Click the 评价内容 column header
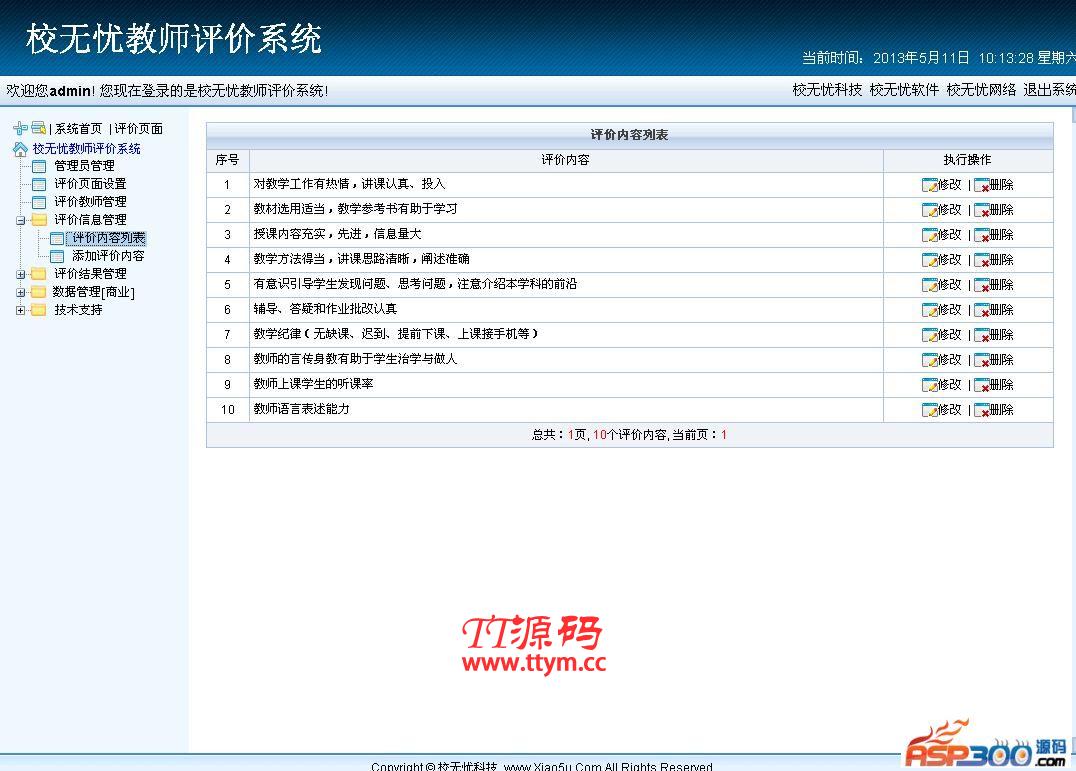Image resolution: width=1076 pixels, height=771 pixels. coord(565,160)
